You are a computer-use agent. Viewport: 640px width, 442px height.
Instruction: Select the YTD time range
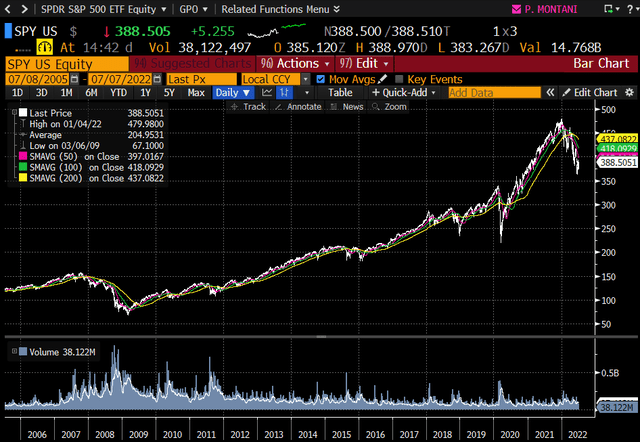click(x=118, y=93)
